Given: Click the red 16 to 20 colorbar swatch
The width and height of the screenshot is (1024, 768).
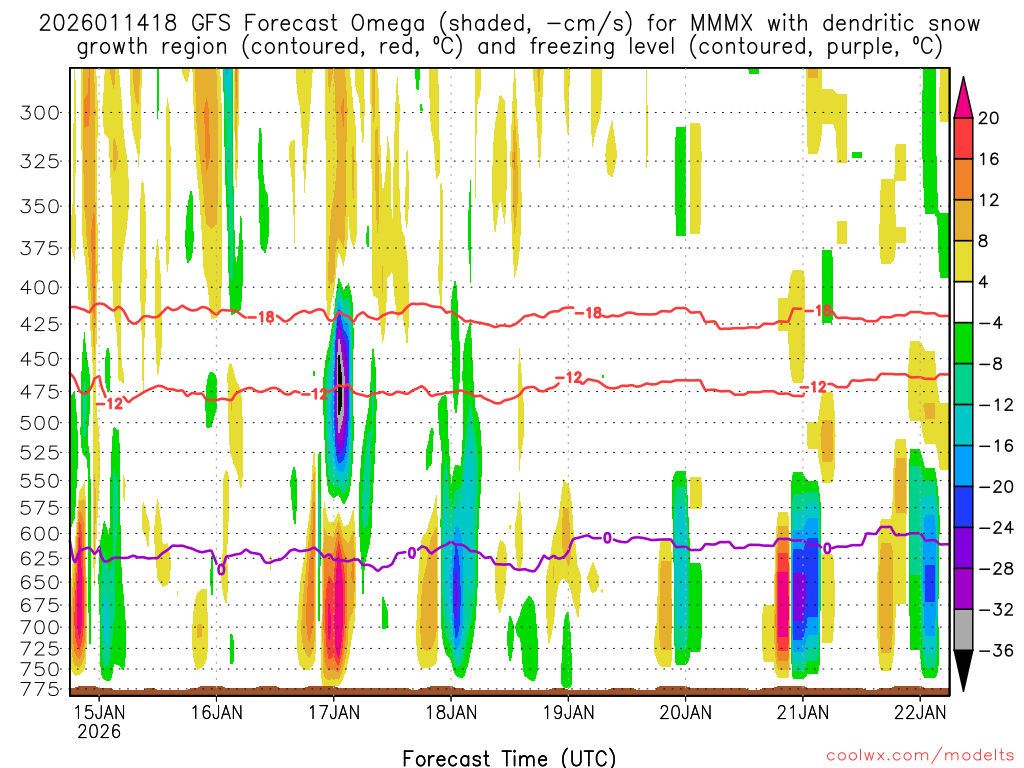Looking at the screenshot, I should point(963,138).
